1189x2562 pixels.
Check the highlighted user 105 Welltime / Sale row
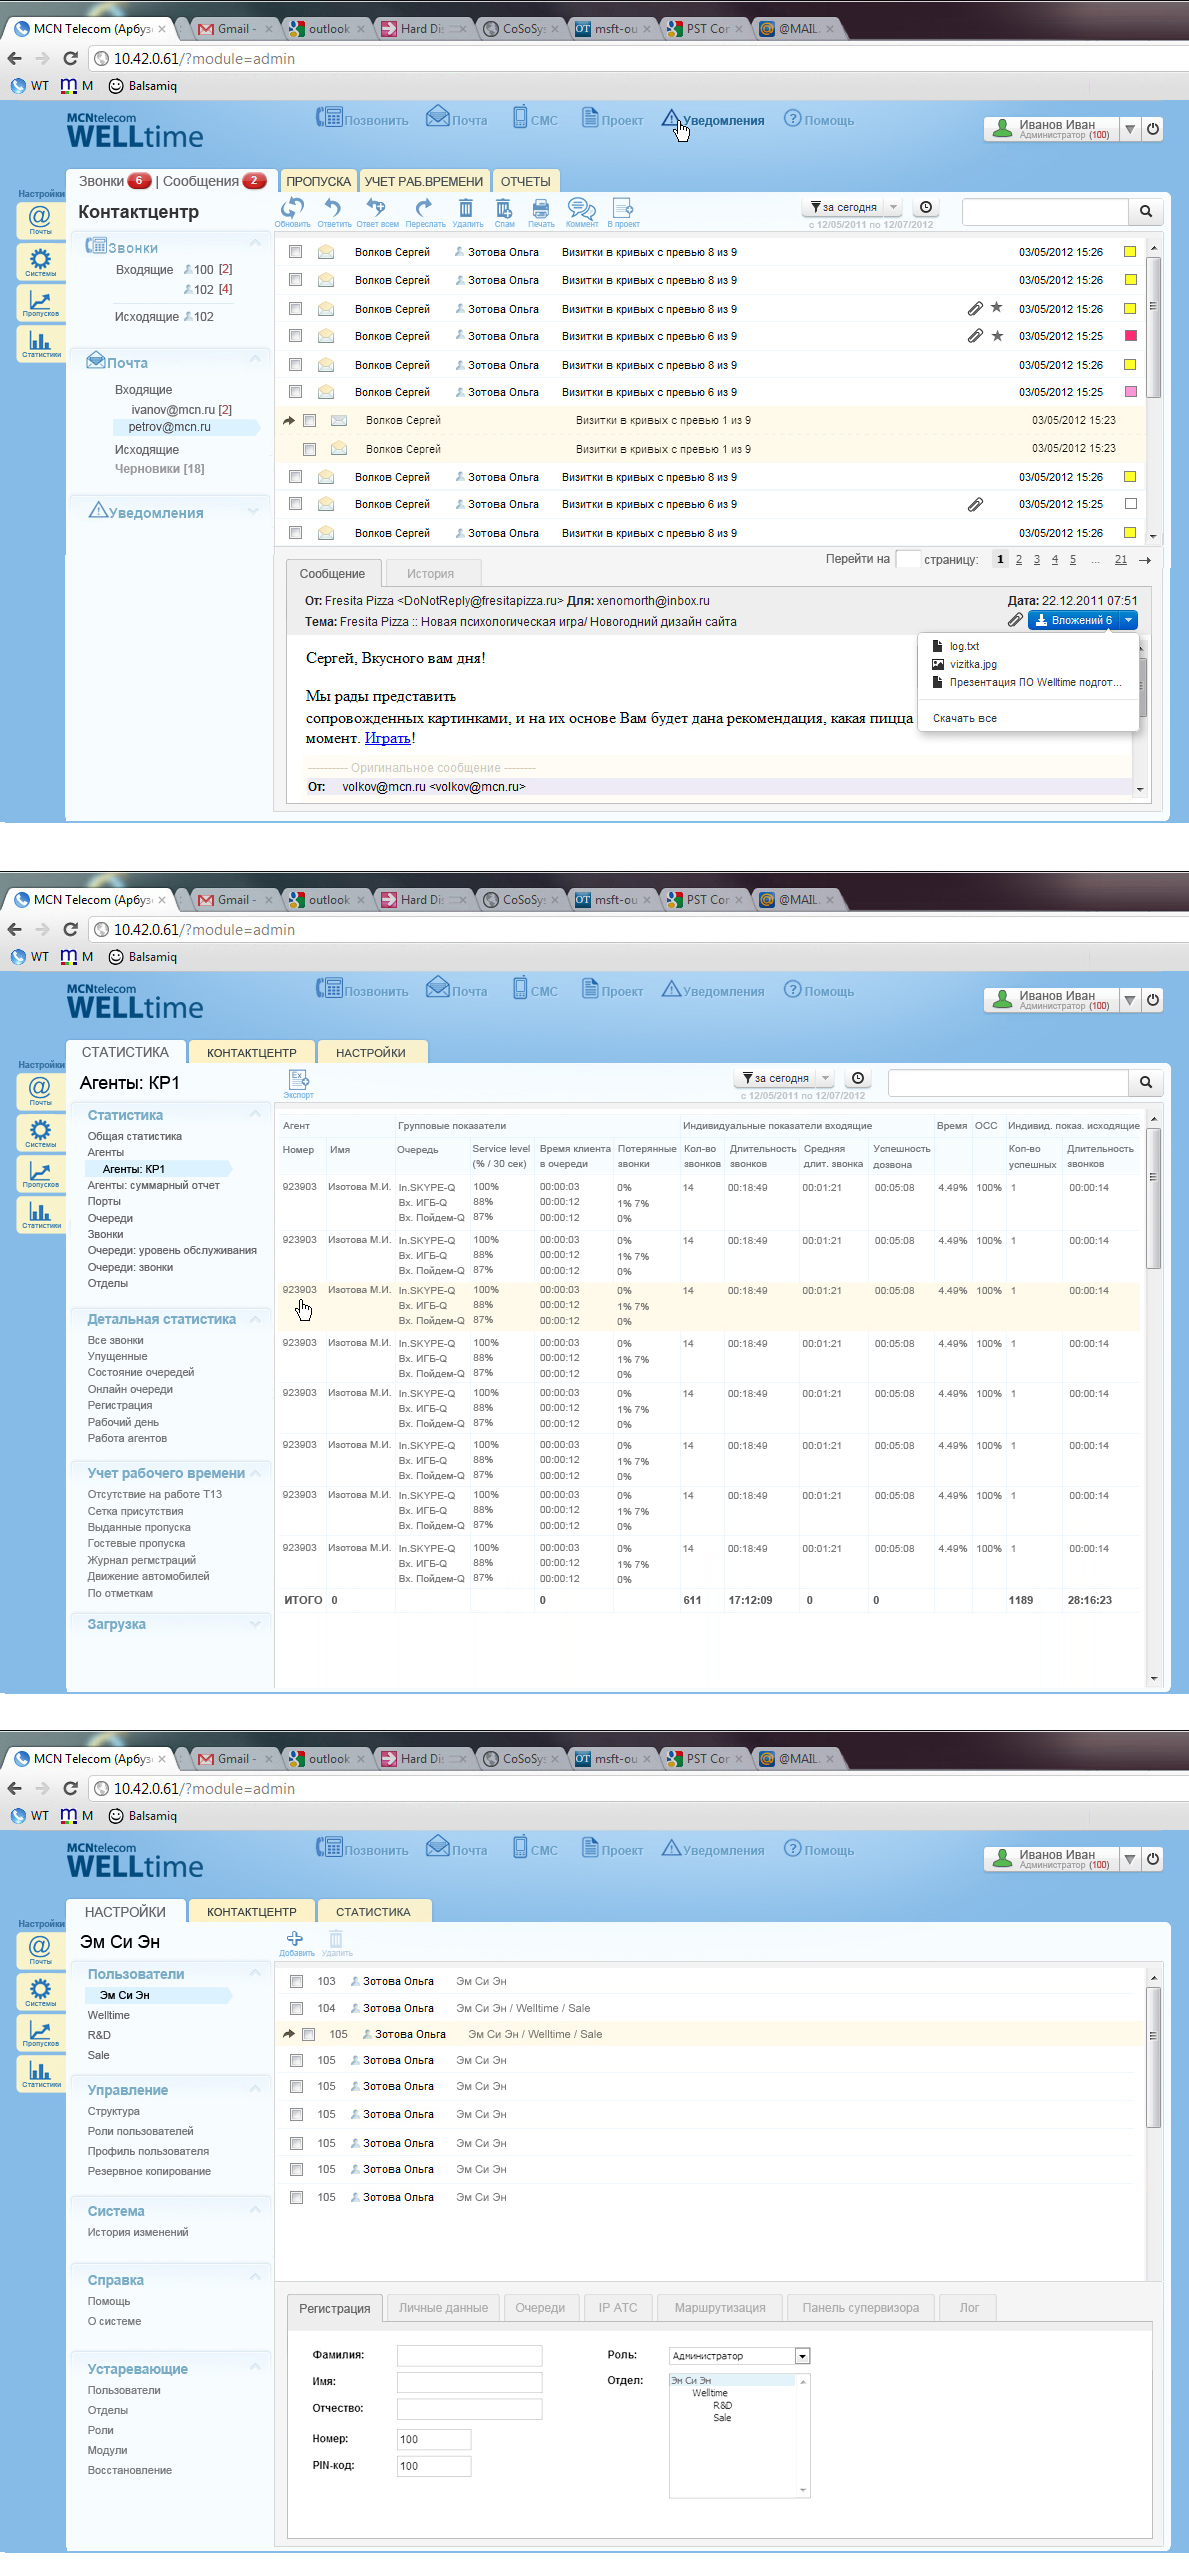tap(309, 2034)
